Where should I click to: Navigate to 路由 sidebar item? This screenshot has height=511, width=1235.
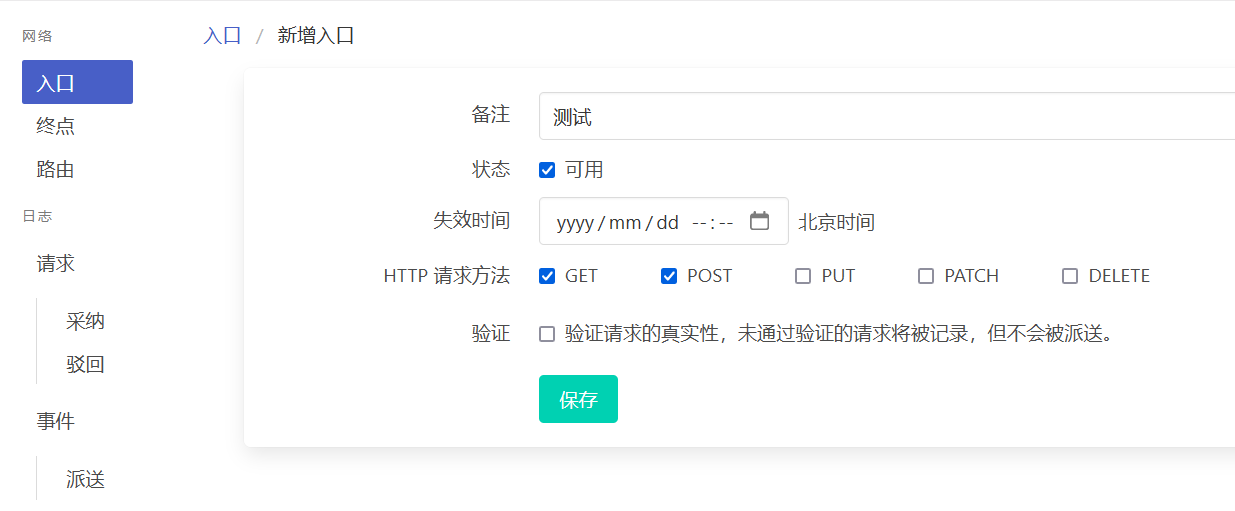pos(56,170)
